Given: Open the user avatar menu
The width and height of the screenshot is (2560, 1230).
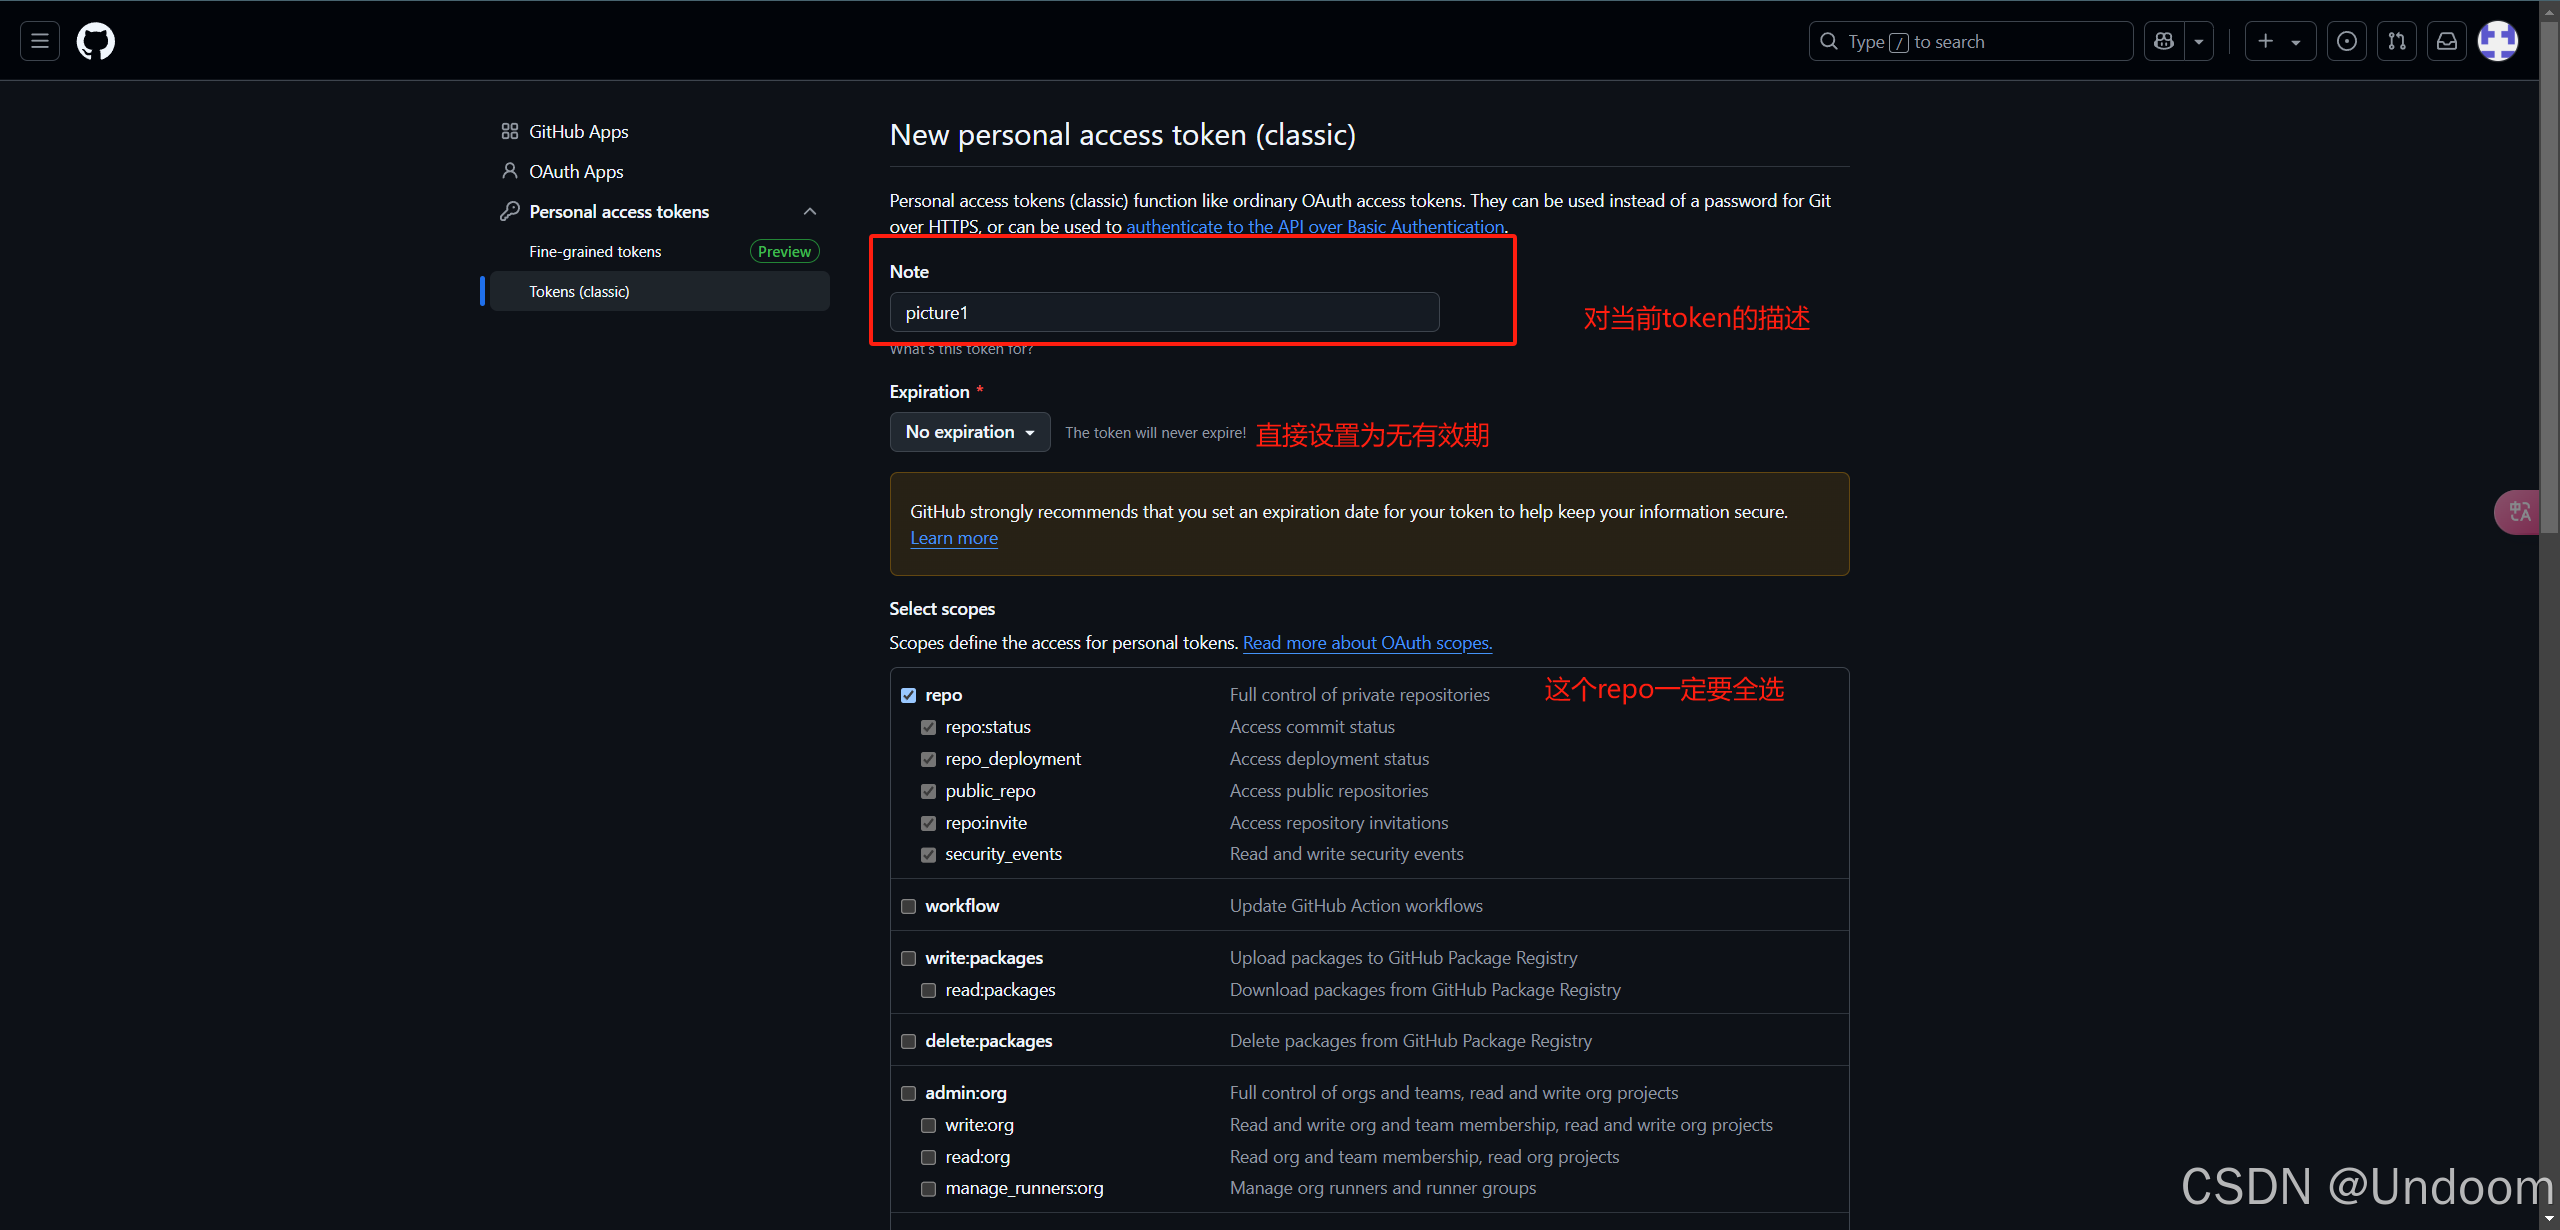Looking at the screenshot, I should pyautogui.click(x=2498, y=41).
